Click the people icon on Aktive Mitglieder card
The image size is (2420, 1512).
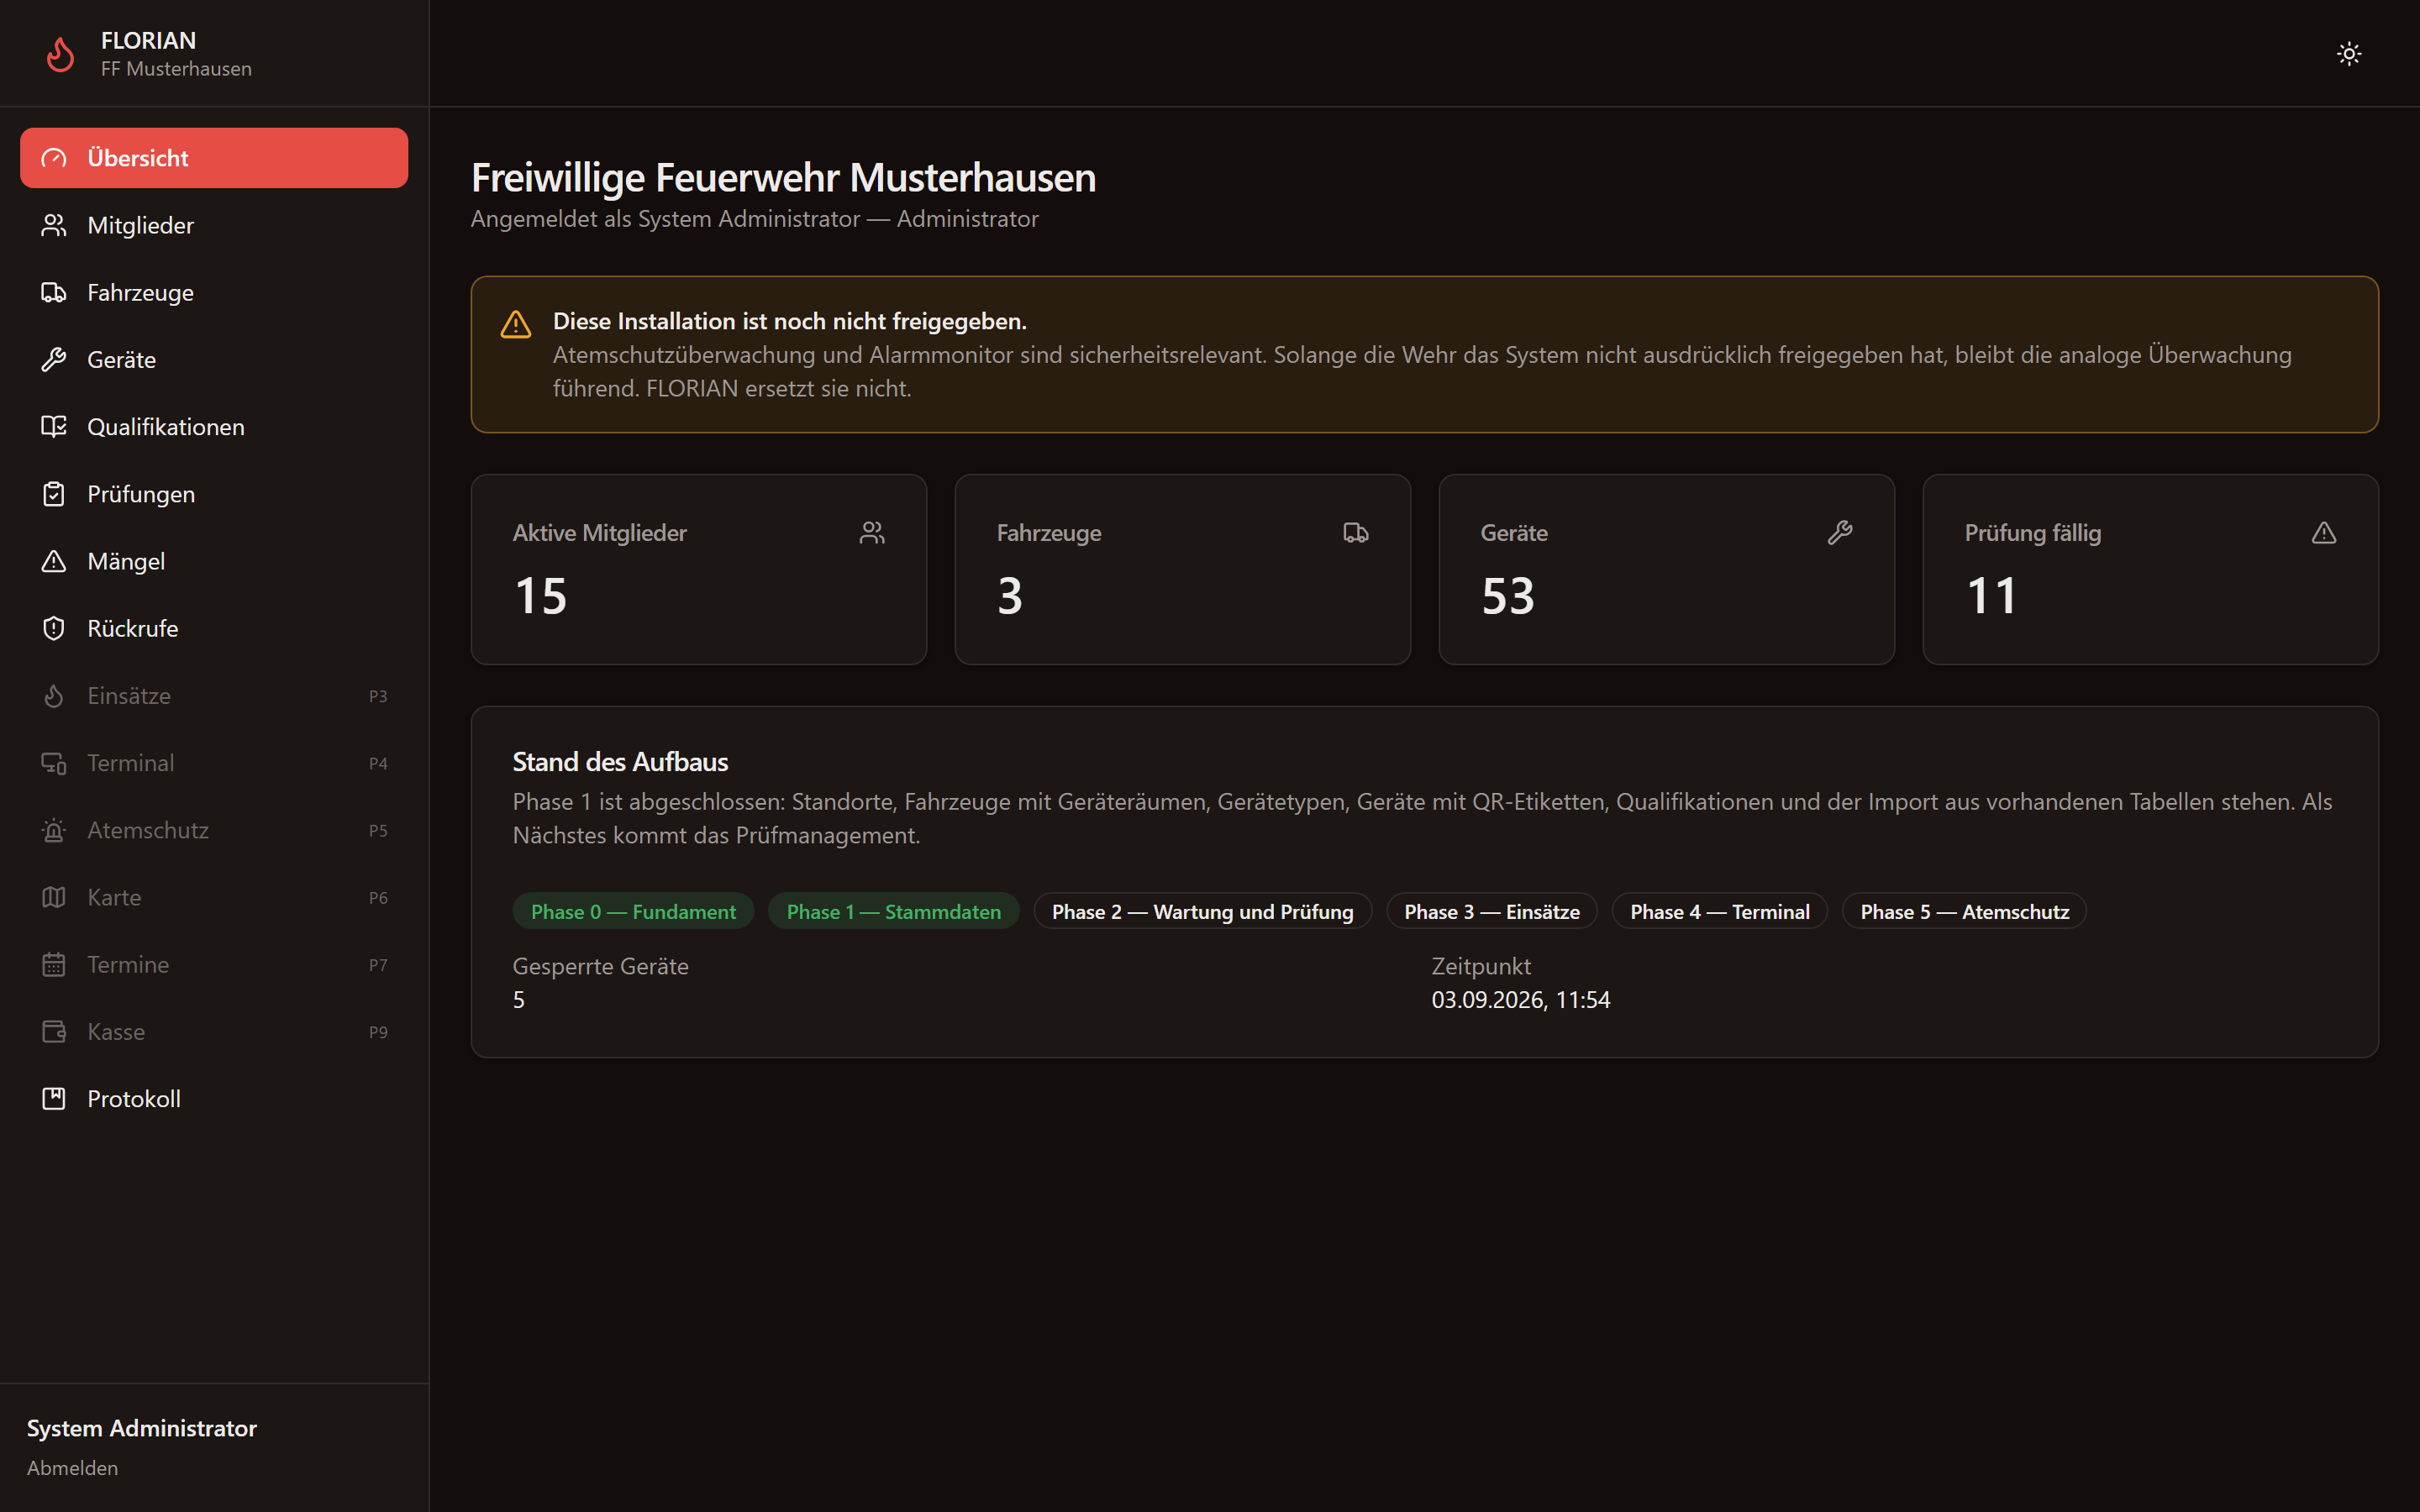[872, 533]
